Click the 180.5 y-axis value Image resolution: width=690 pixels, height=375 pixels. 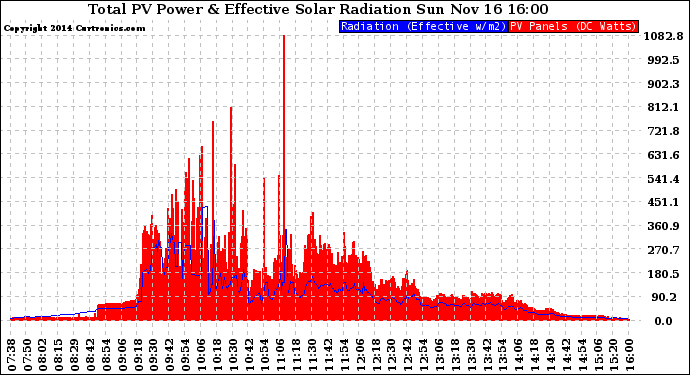pos(663,274)
